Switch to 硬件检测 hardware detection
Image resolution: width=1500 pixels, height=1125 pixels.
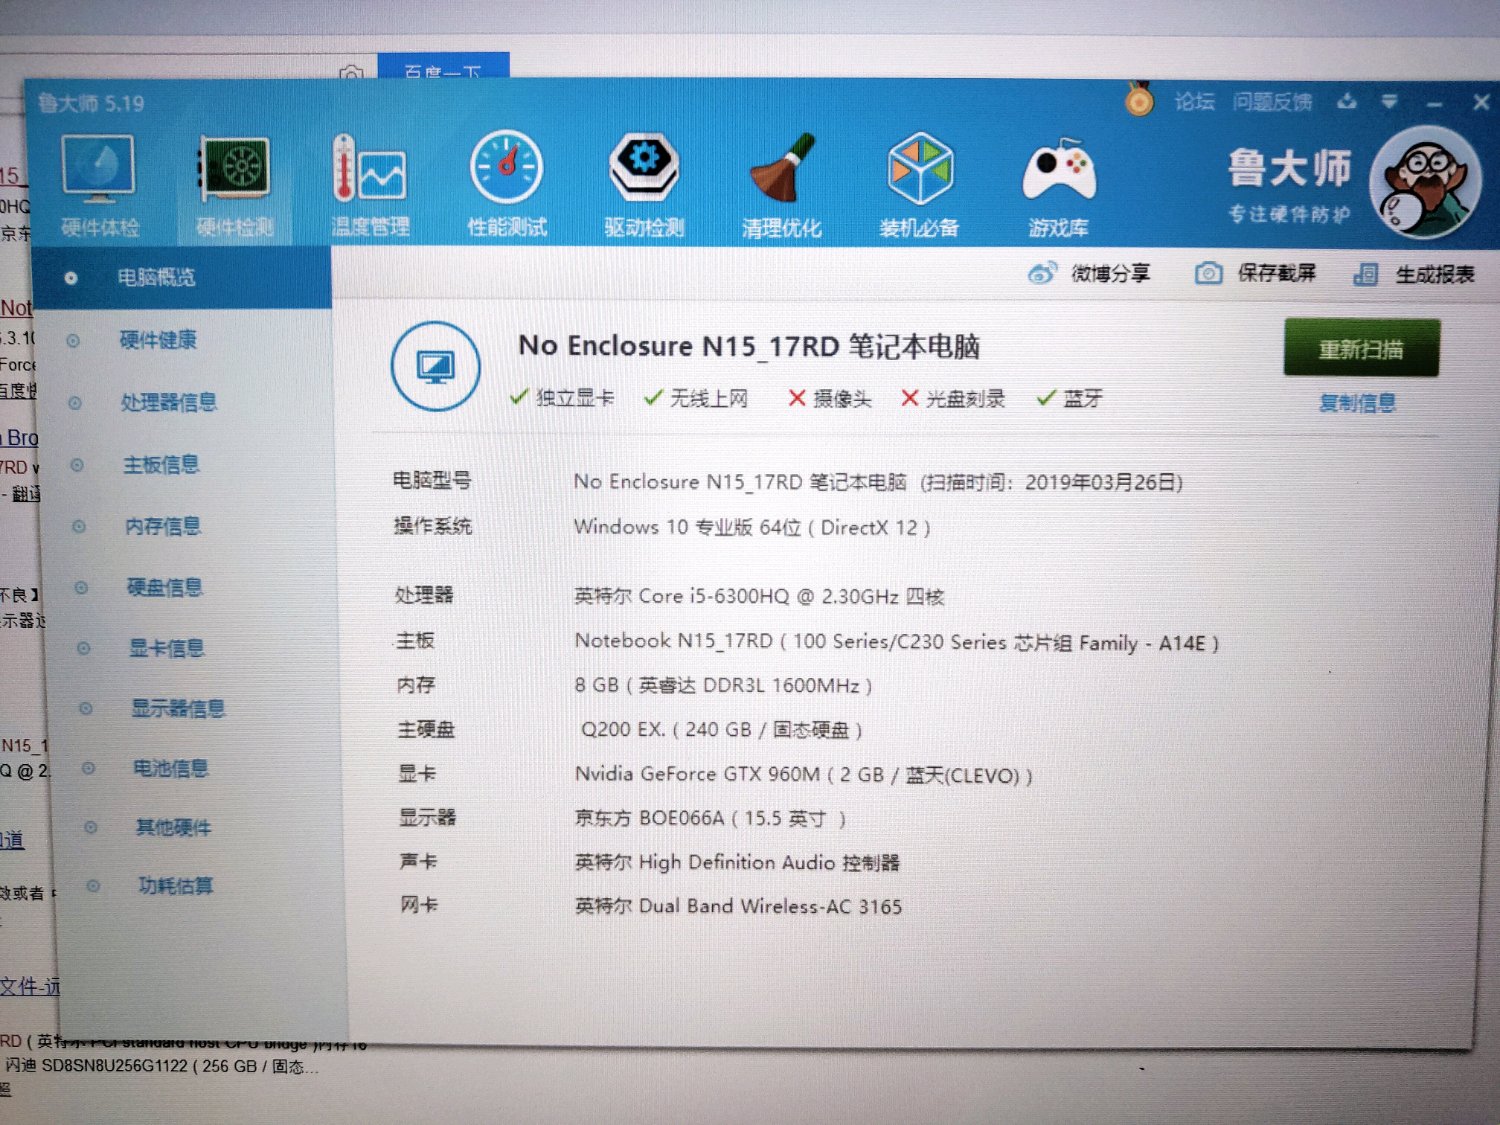click(x=234, y=187)
